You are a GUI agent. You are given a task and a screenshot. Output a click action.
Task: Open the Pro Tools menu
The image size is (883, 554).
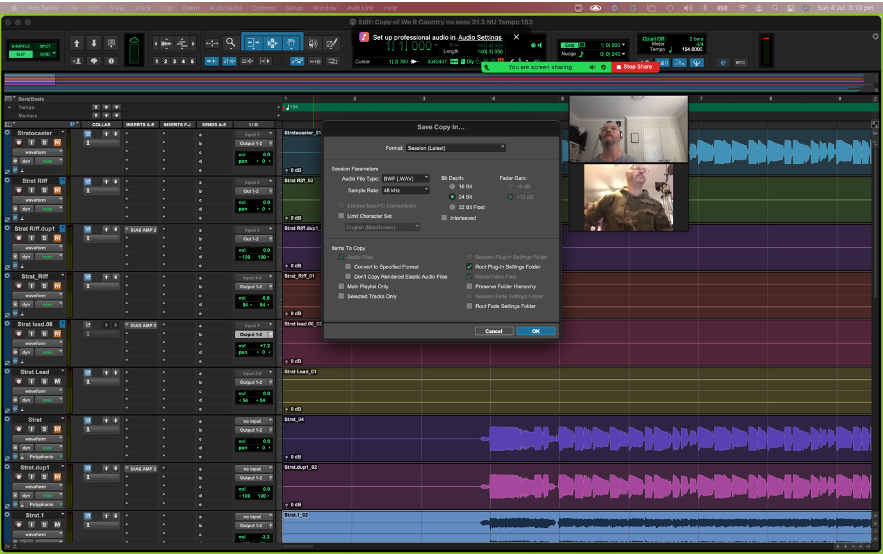tap(43, 8)
